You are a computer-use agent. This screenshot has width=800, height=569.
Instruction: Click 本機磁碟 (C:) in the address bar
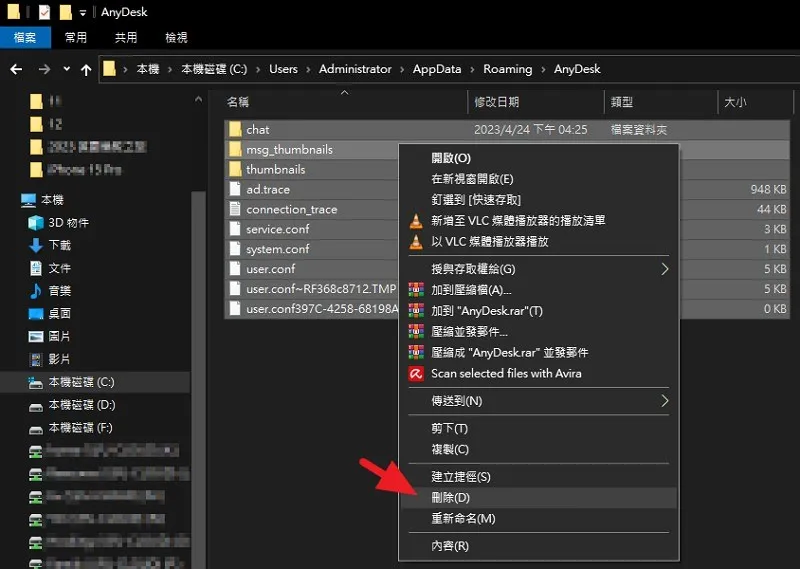(x=214, y=69)
